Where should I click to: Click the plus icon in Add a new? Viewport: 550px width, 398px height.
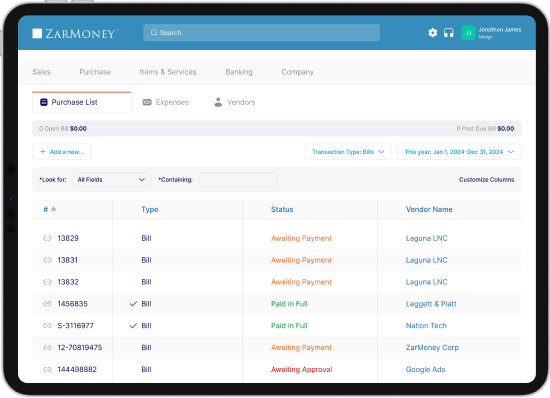(x=43, y=151)
